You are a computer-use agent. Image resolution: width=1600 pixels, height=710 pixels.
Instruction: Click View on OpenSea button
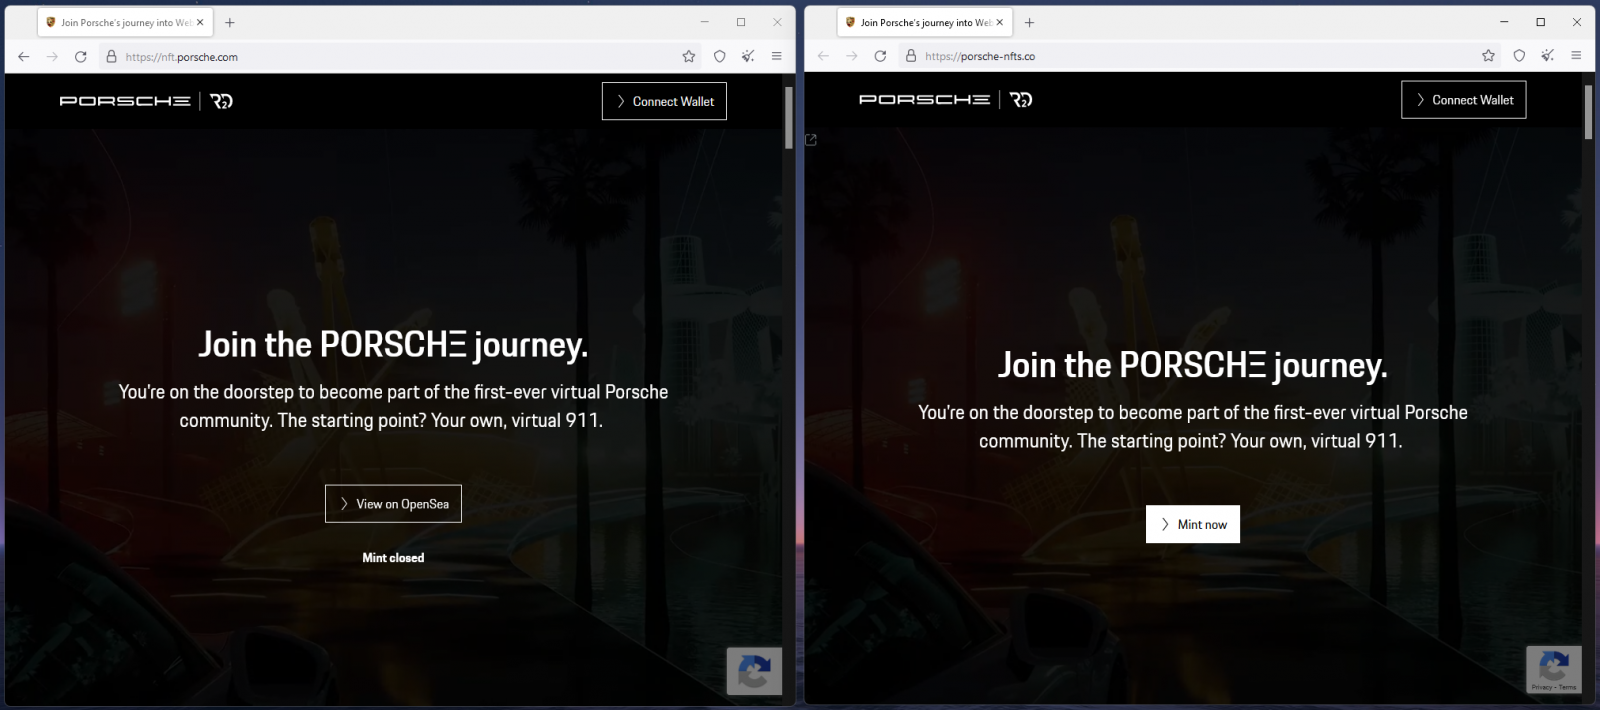coord(393,504)
